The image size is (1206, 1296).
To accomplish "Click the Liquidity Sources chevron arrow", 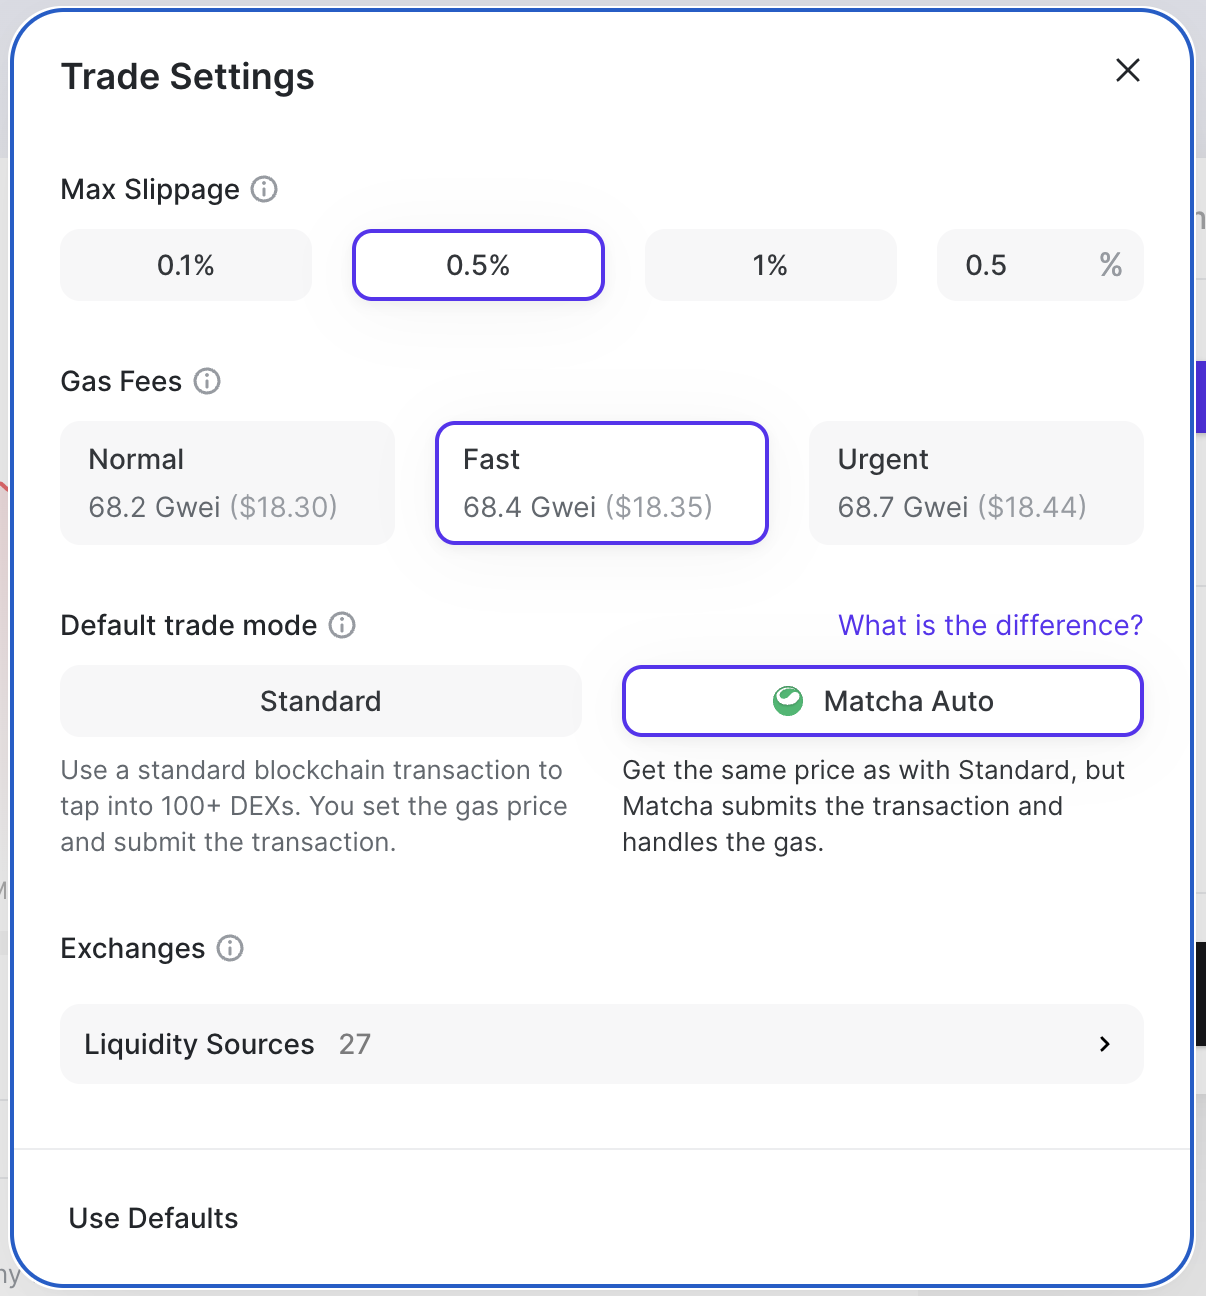I will pyautogui.click(x=1105, y=1044).
